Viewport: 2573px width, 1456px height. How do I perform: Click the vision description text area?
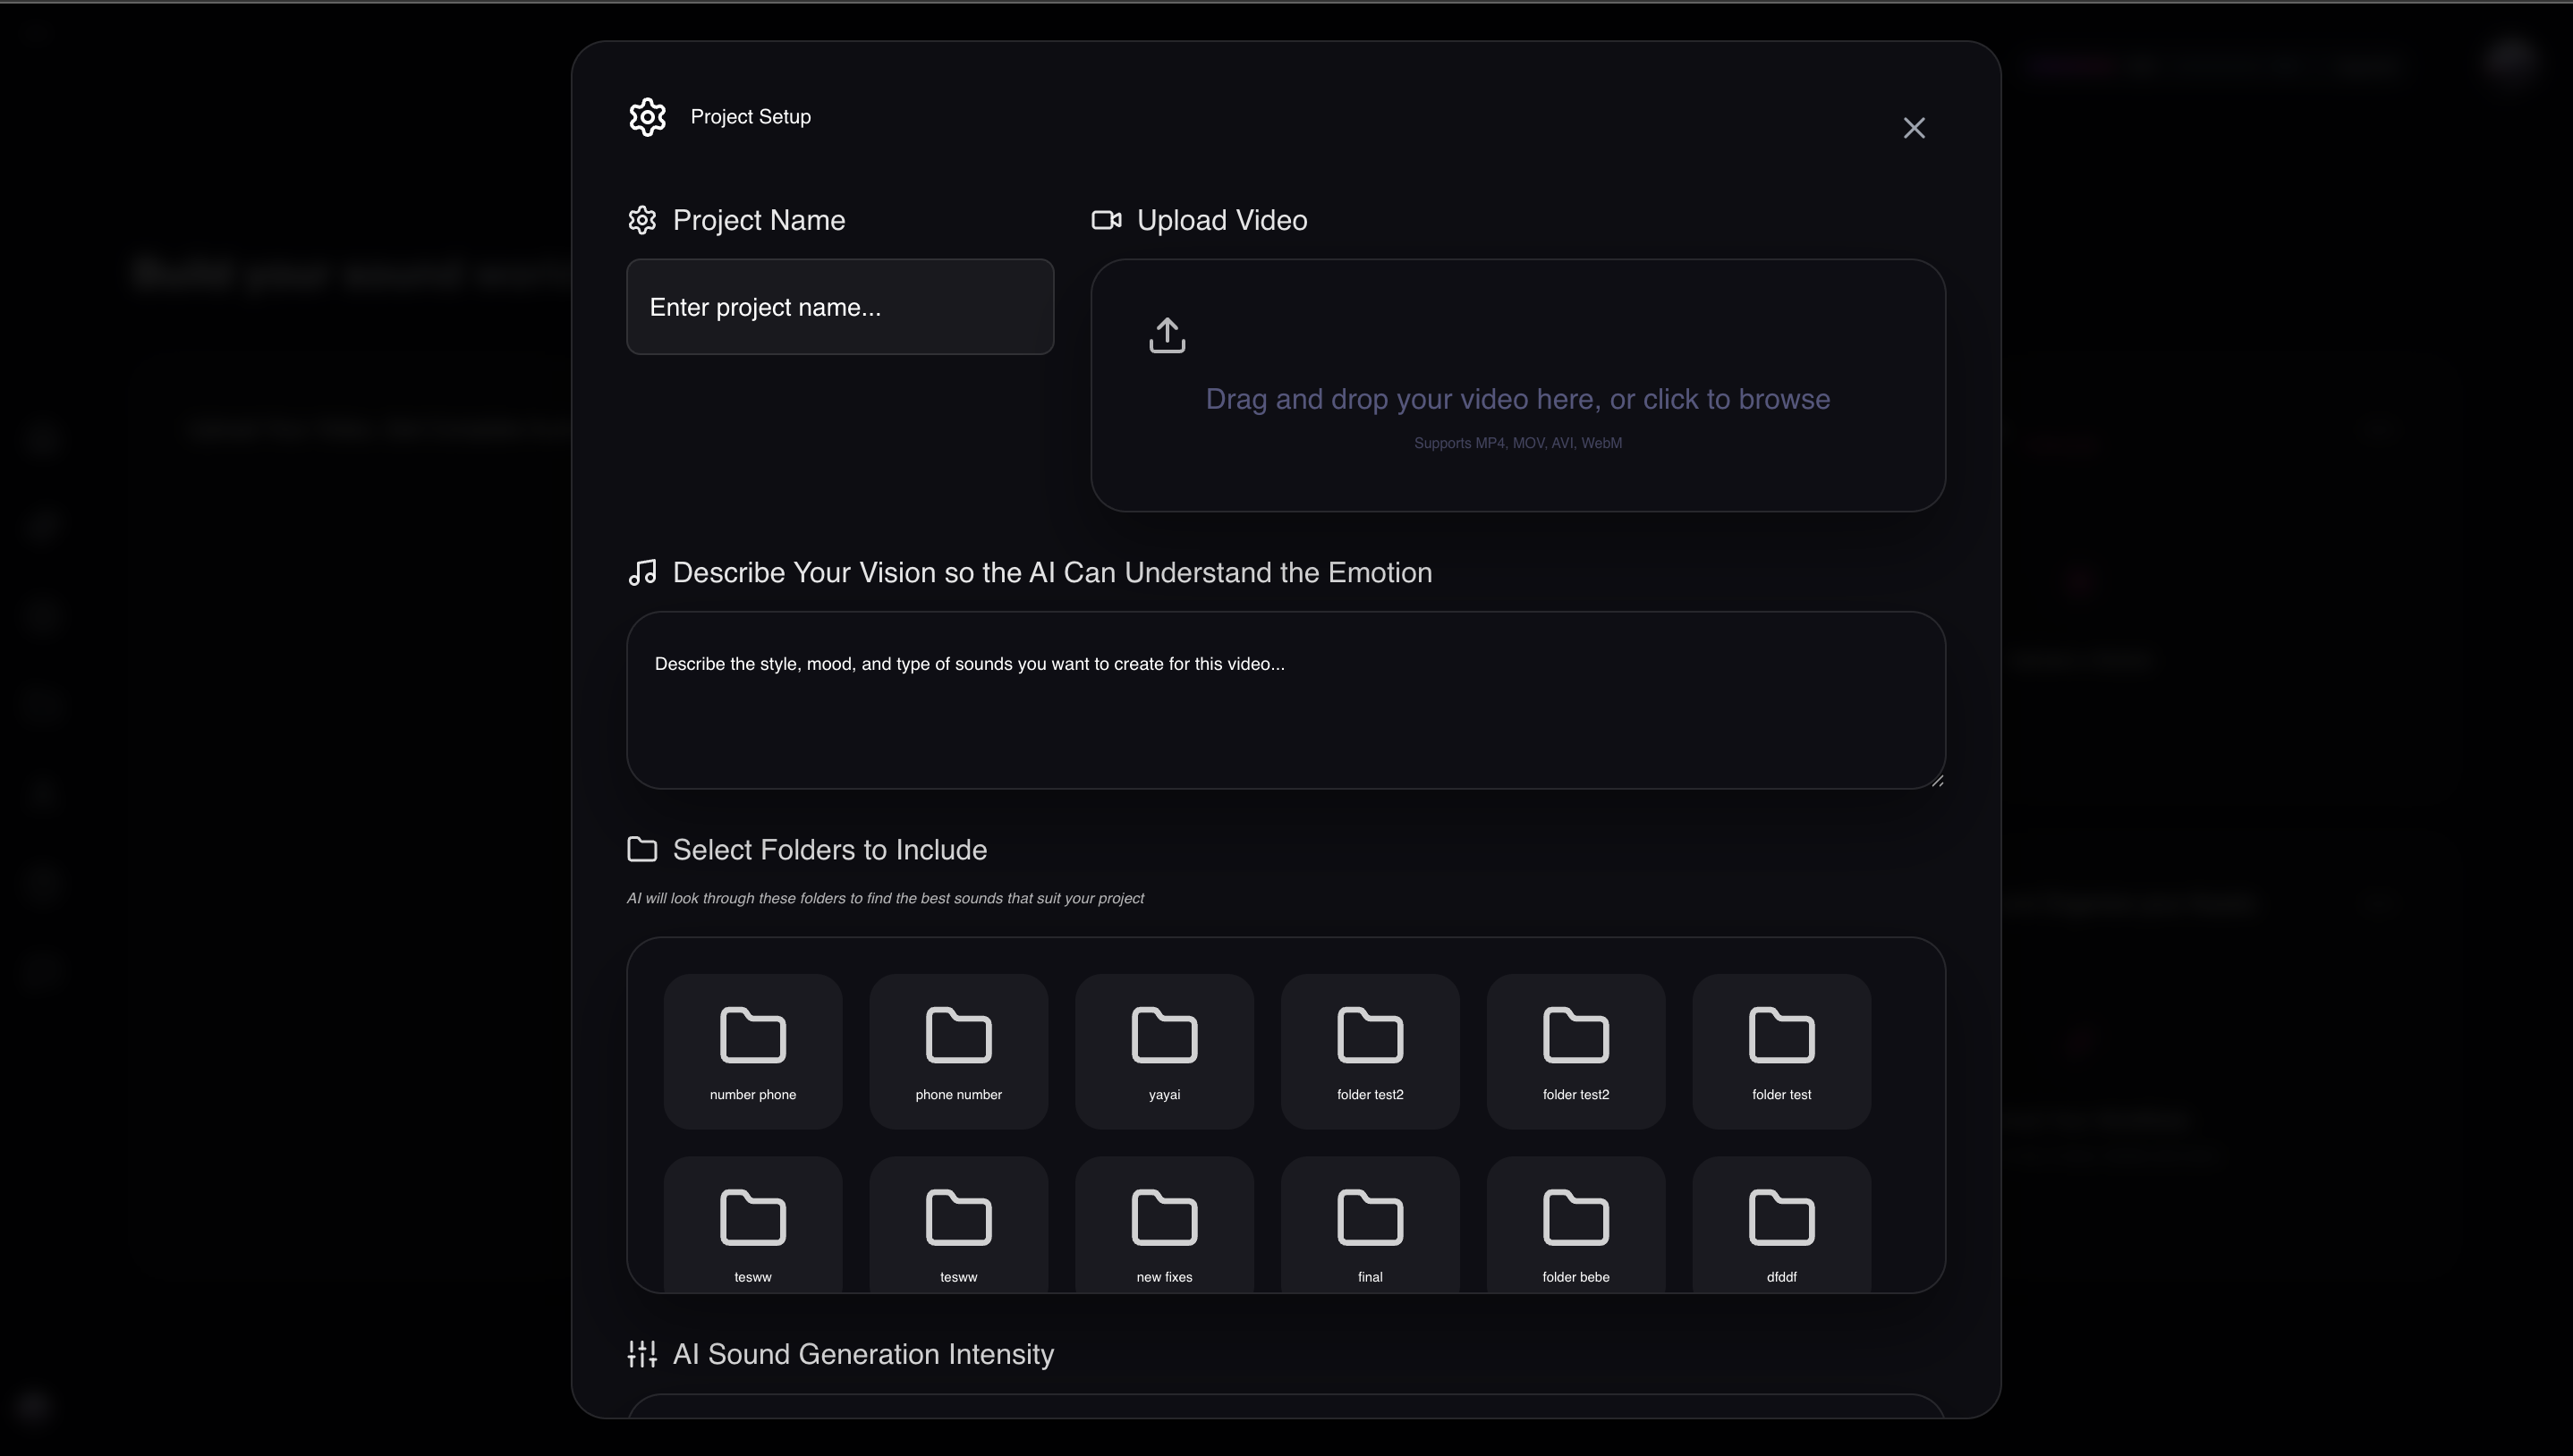click(1285, 700)
